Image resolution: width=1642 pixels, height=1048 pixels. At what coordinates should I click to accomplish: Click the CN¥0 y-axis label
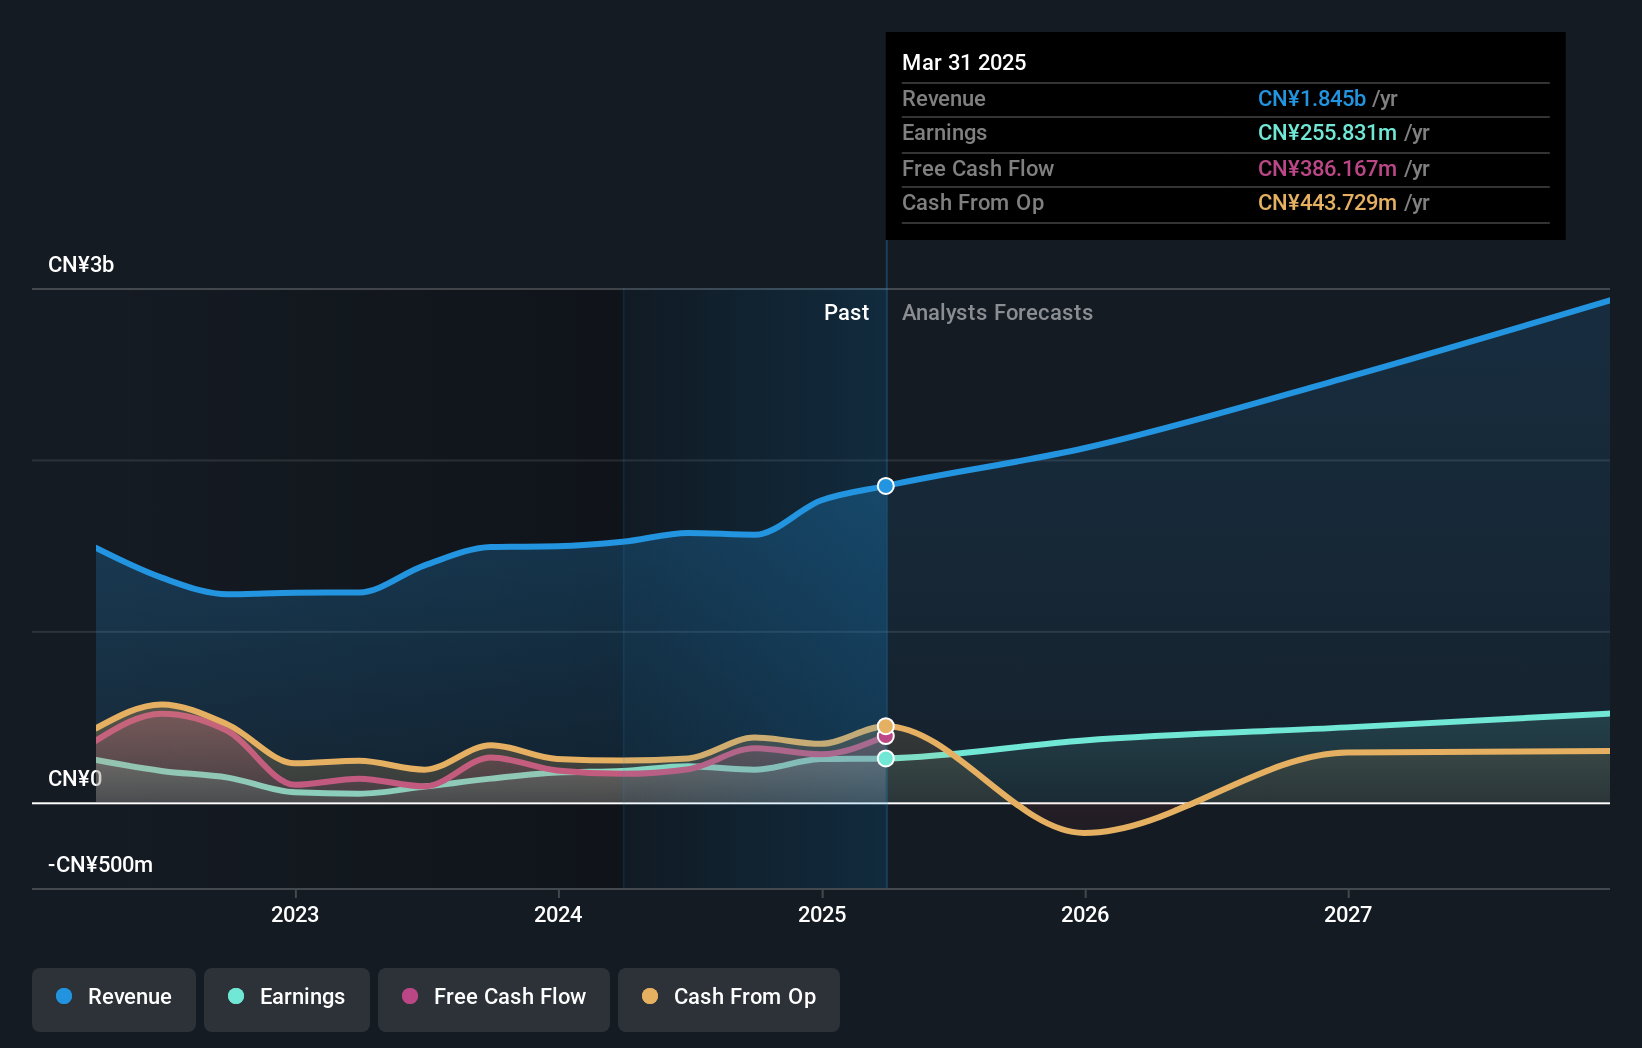coord(75,778)
